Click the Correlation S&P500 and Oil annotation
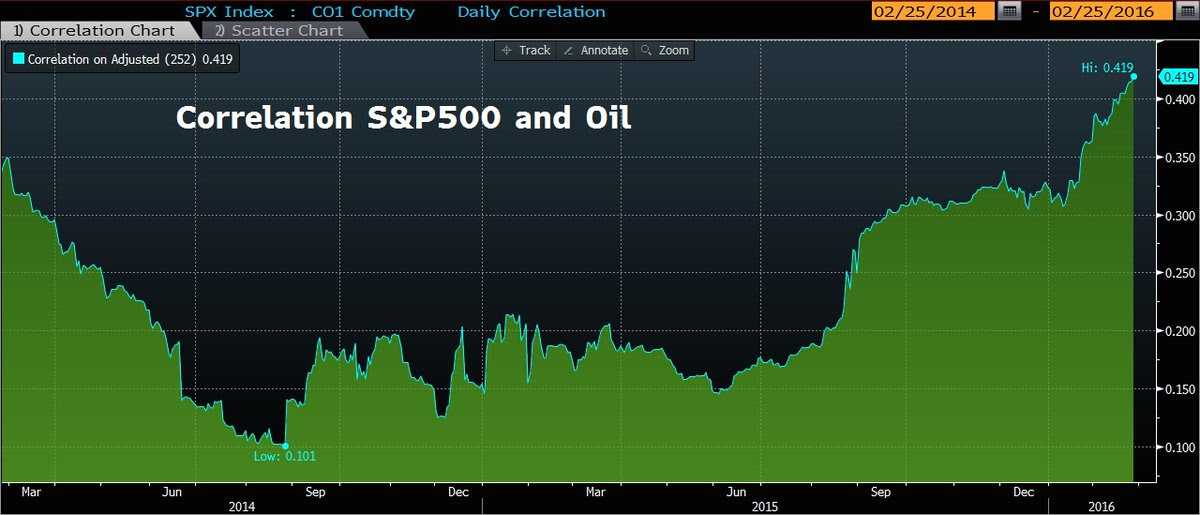The height and width of the screenshot is (515, 1200). (x=403, y=118)
